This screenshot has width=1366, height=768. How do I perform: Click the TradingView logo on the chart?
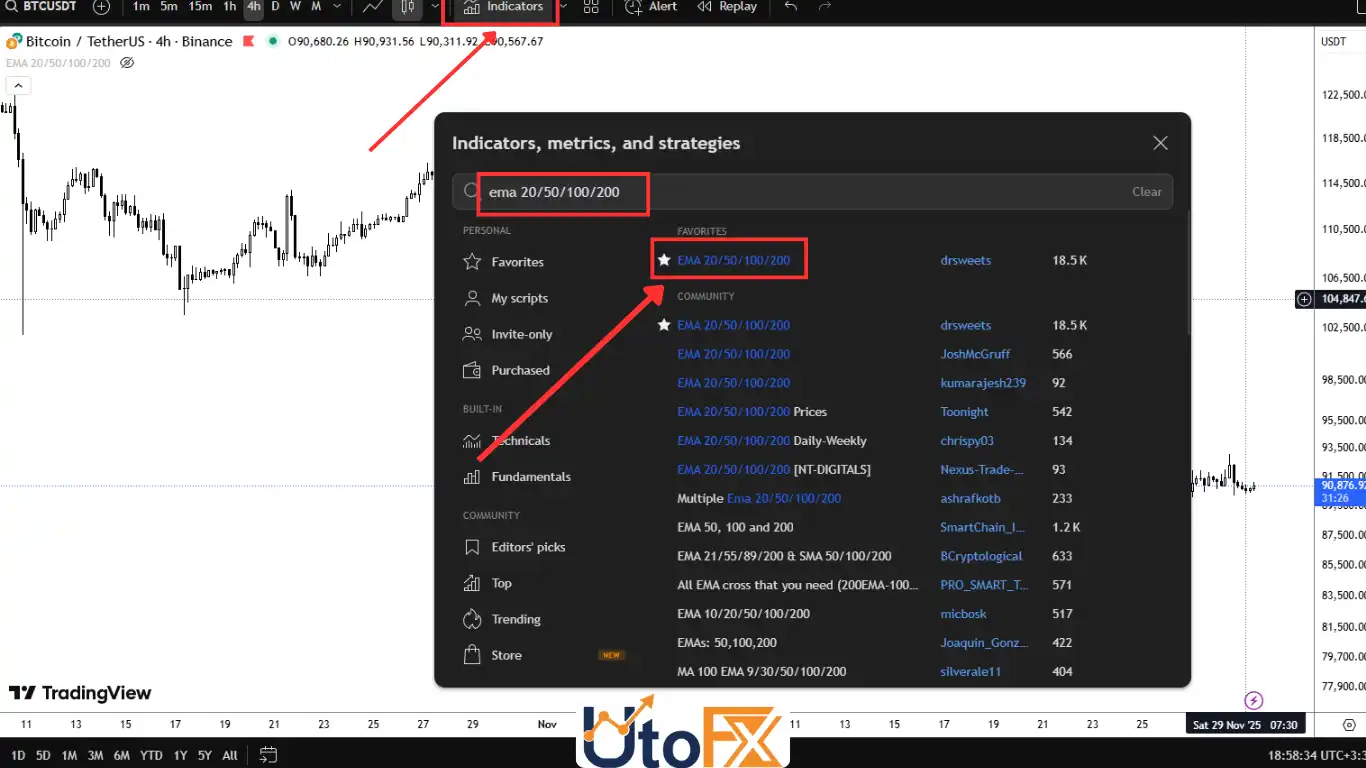80,693
